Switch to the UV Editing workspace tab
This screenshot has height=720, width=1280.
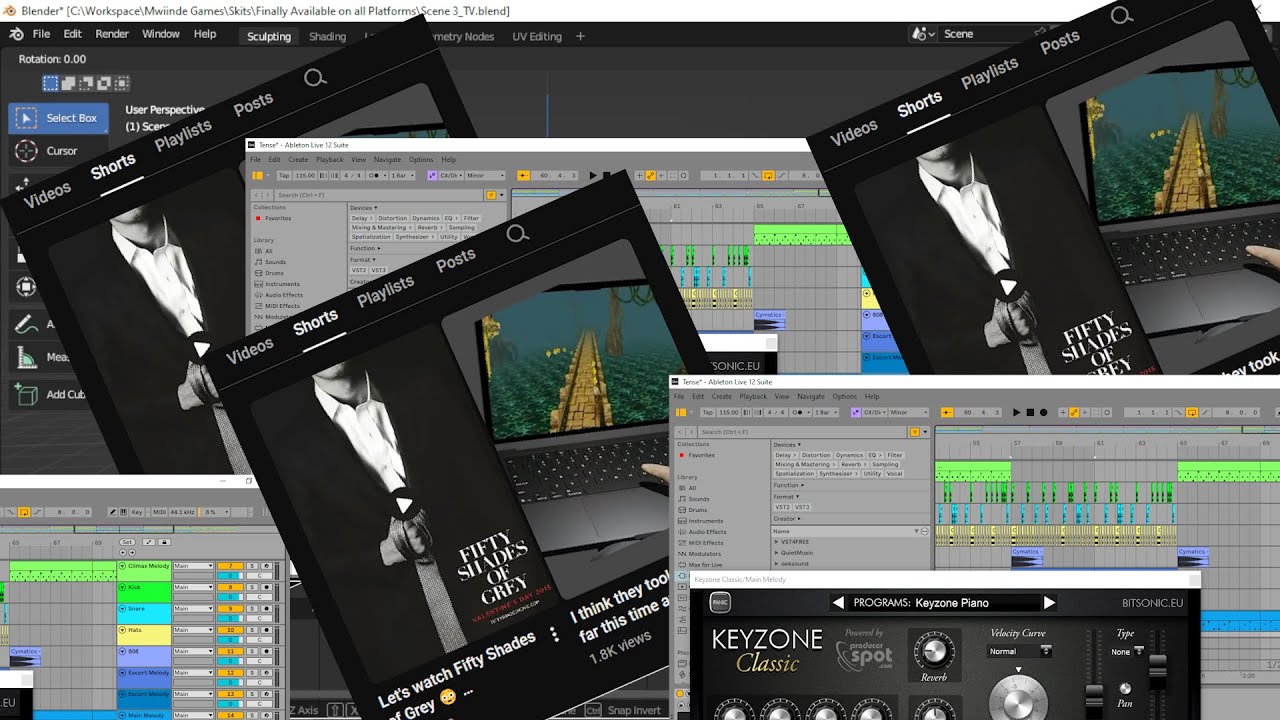pos(537,36)
